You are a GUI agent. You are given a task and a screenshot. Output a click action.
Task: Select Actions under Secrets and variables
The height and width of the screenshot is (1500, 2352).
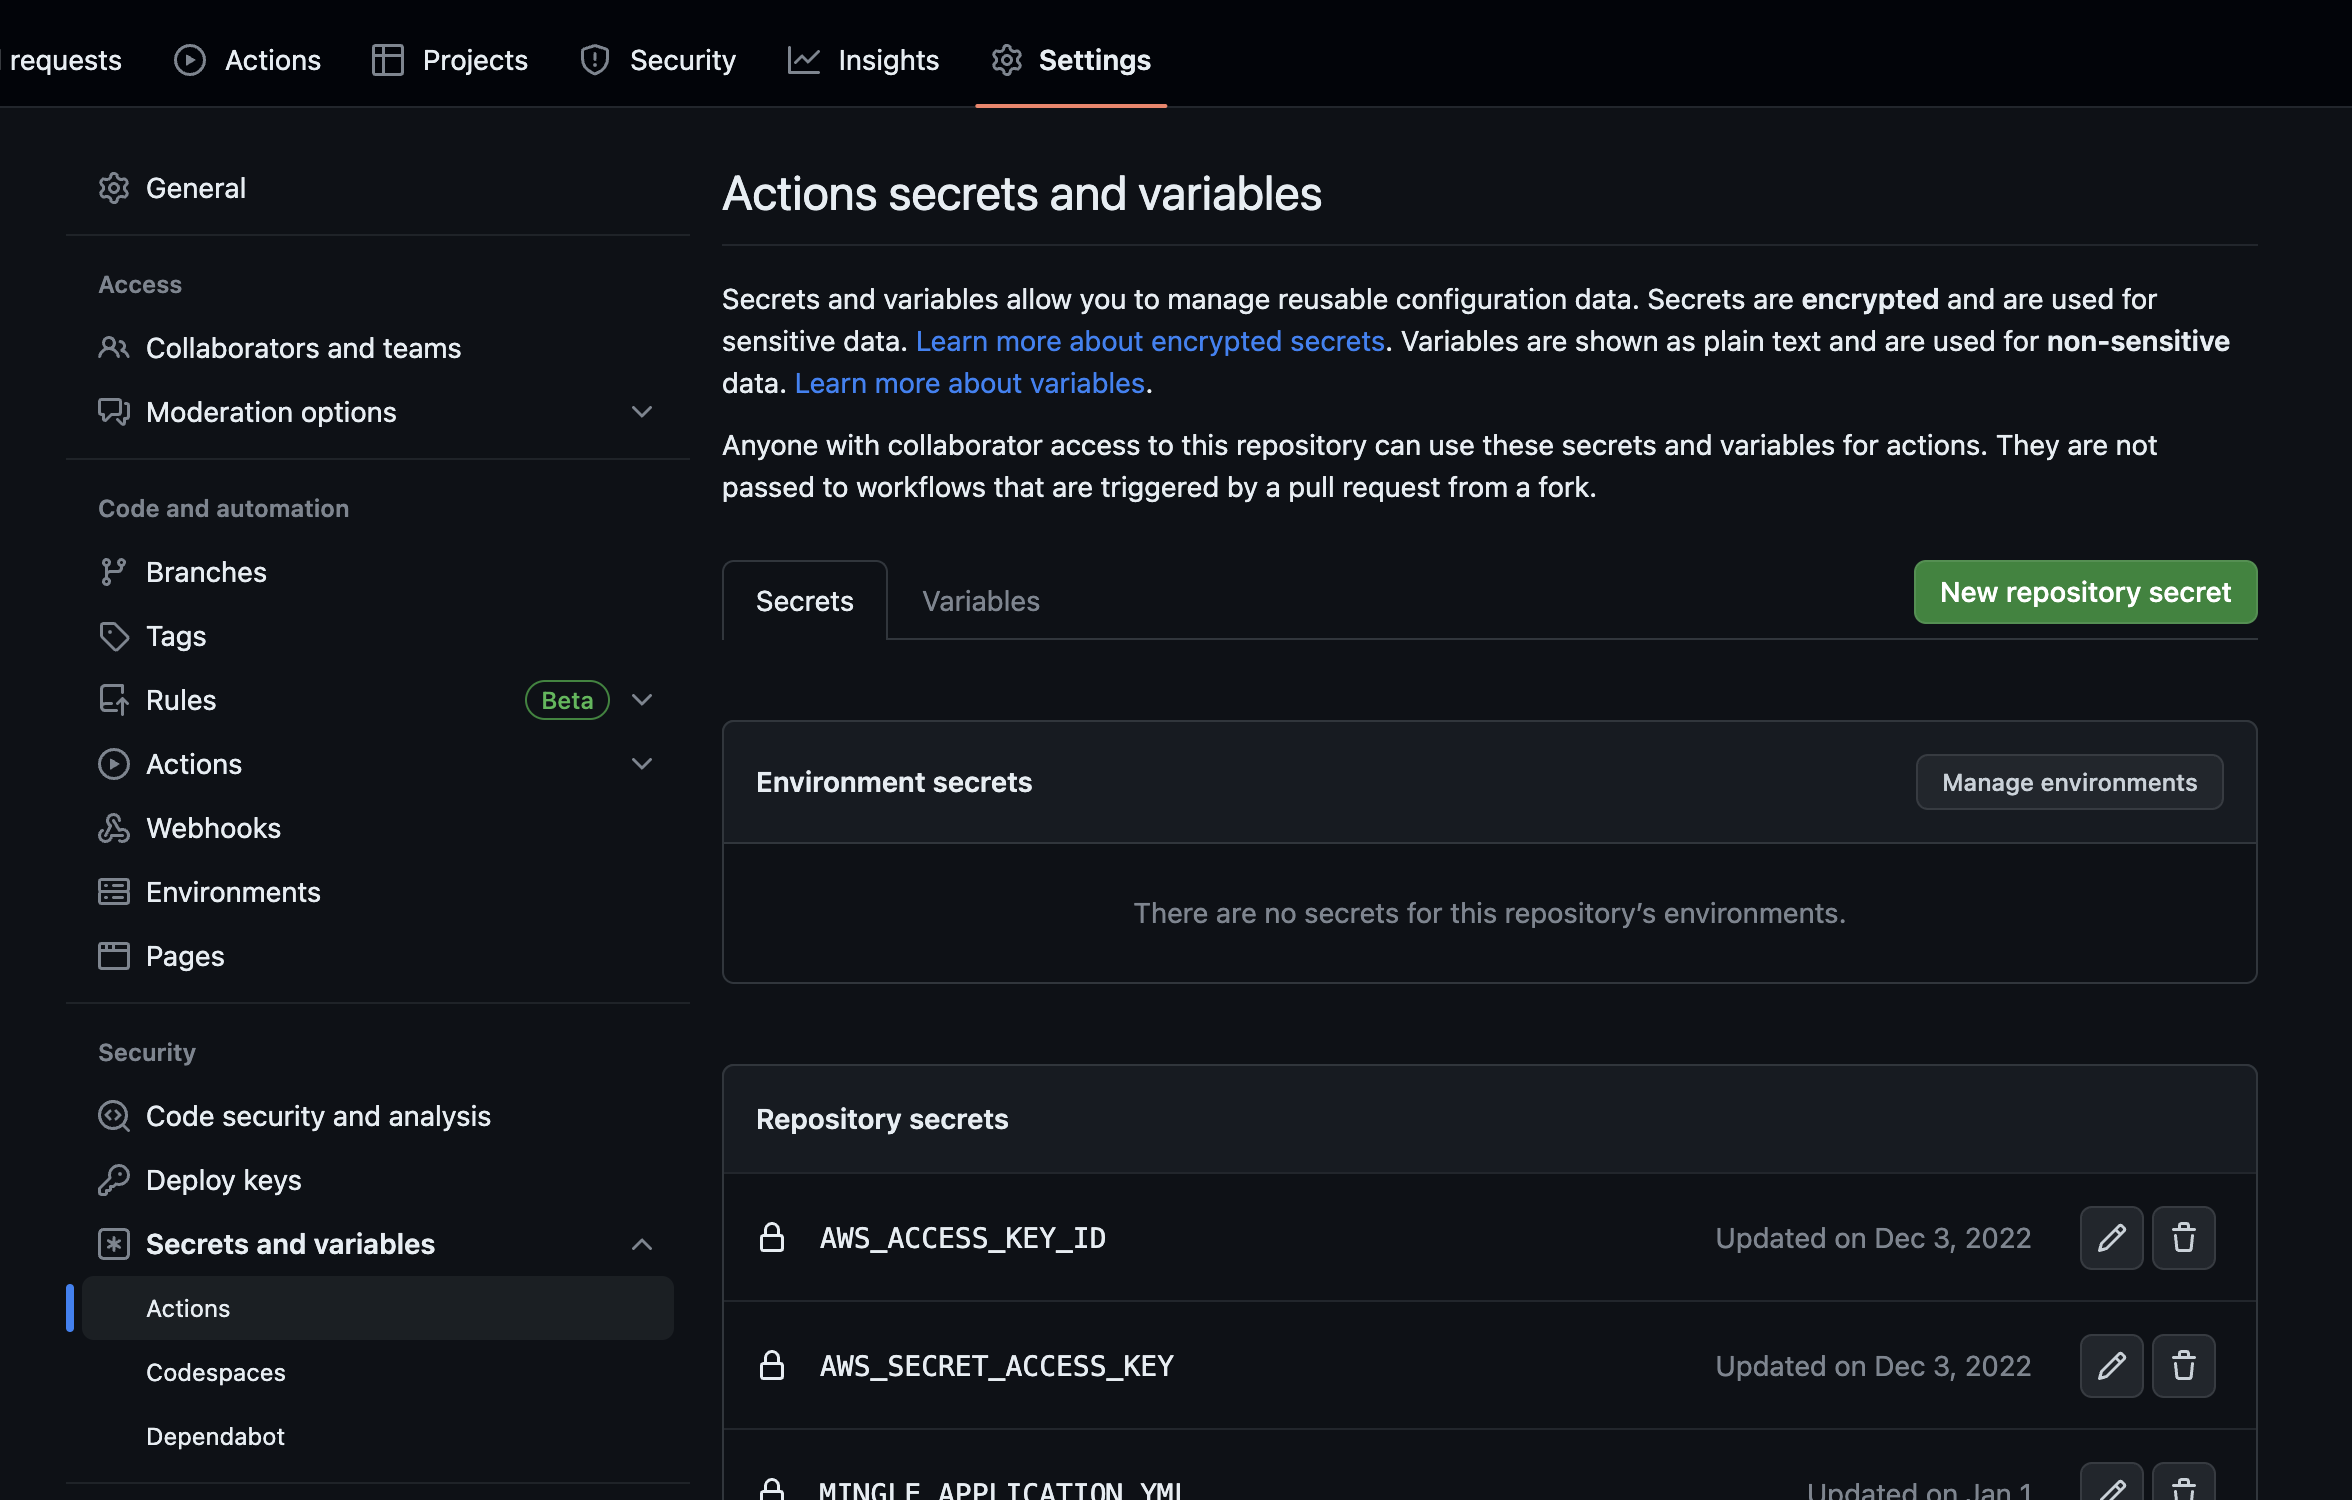tap(188, 1307)
